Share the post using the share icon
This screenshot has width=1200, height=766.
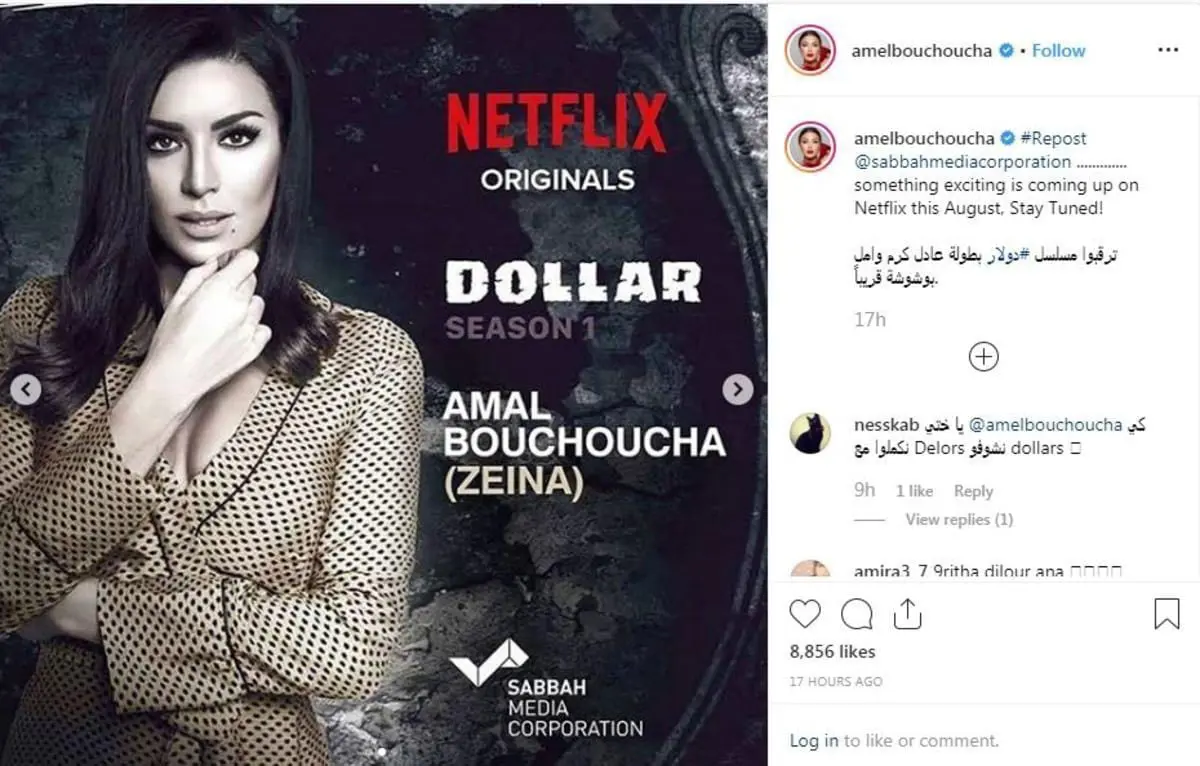(907, 613)
